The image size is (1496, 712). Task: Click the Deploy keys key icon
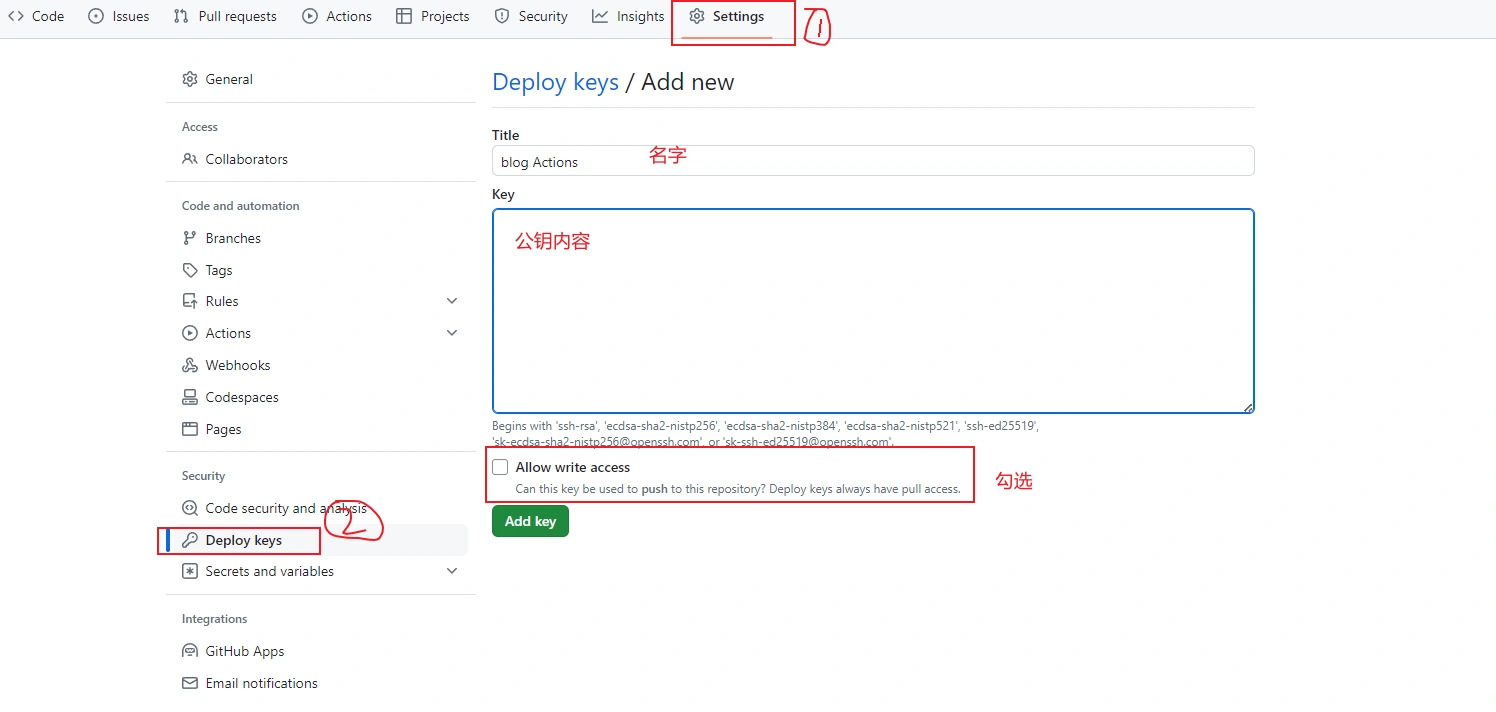tap(190, 540)
